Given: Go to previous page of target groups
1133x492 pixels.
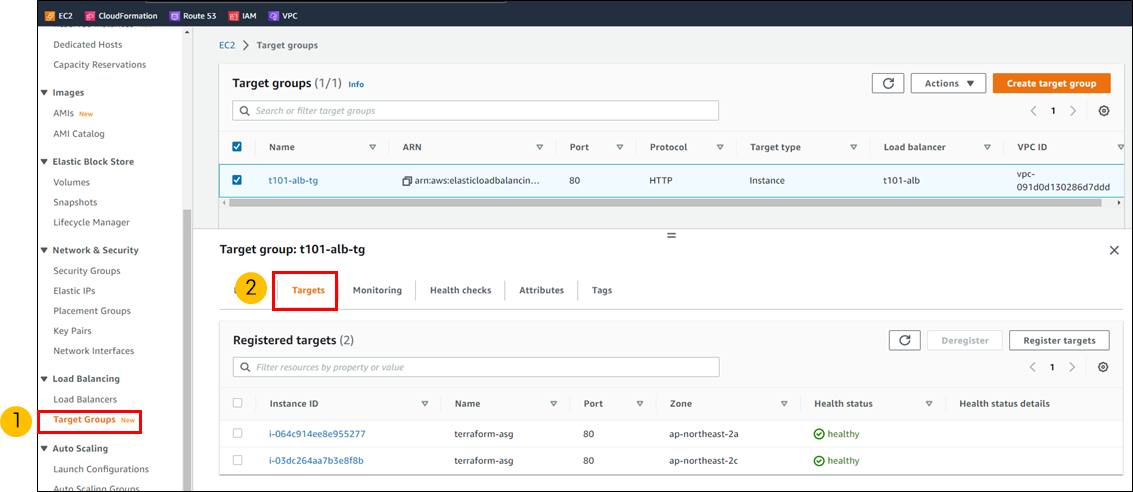Looking at the screenshot, I should tap(1034, 111).
